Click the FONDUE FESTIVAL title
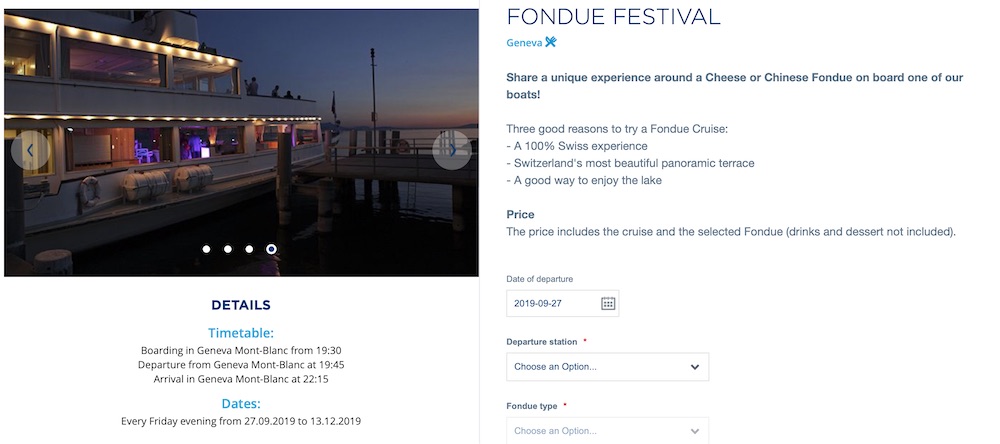This screenshot has width=1000, height=444. 613,16
